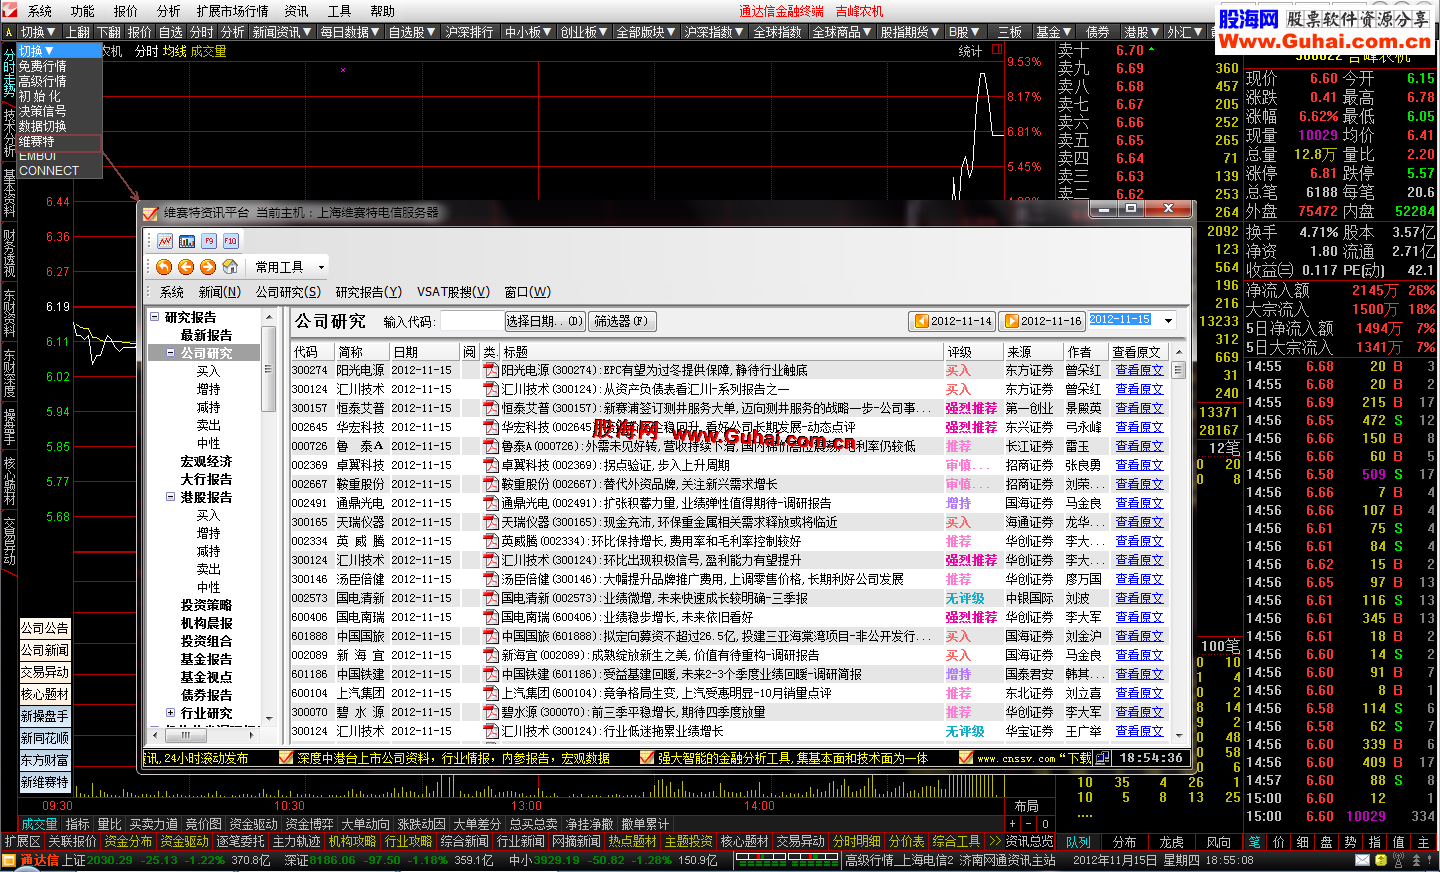The height and width of the screenshot is (872, 1440).
Task: Open PDF icon for 中国国旅 report row
Action: coord(491,636)
